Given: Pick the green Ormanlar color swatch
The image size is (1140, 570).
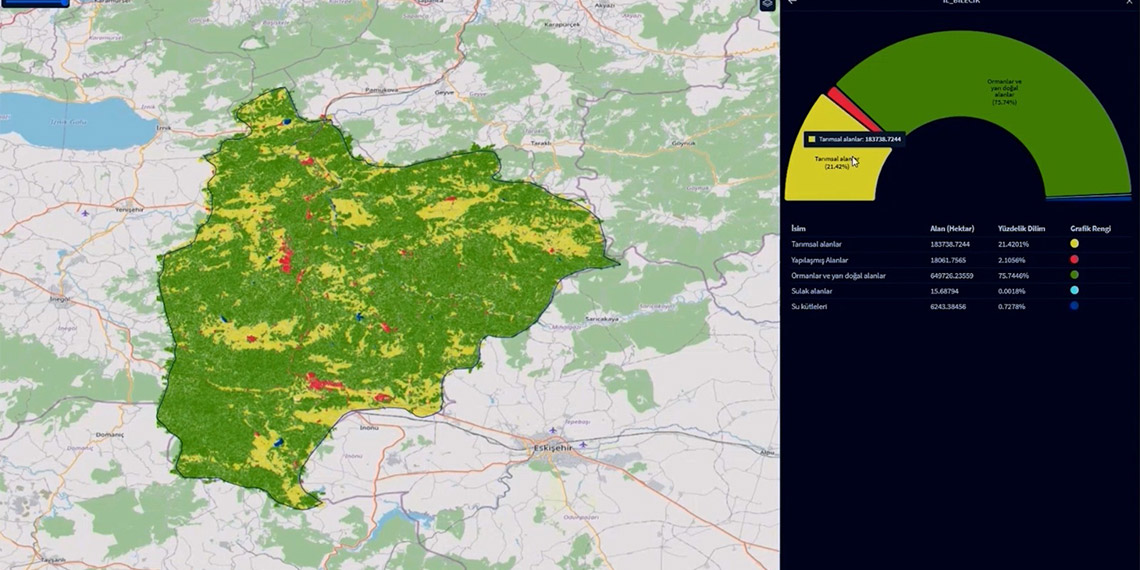Looking at the screenshot, I should pos(1074,275).
